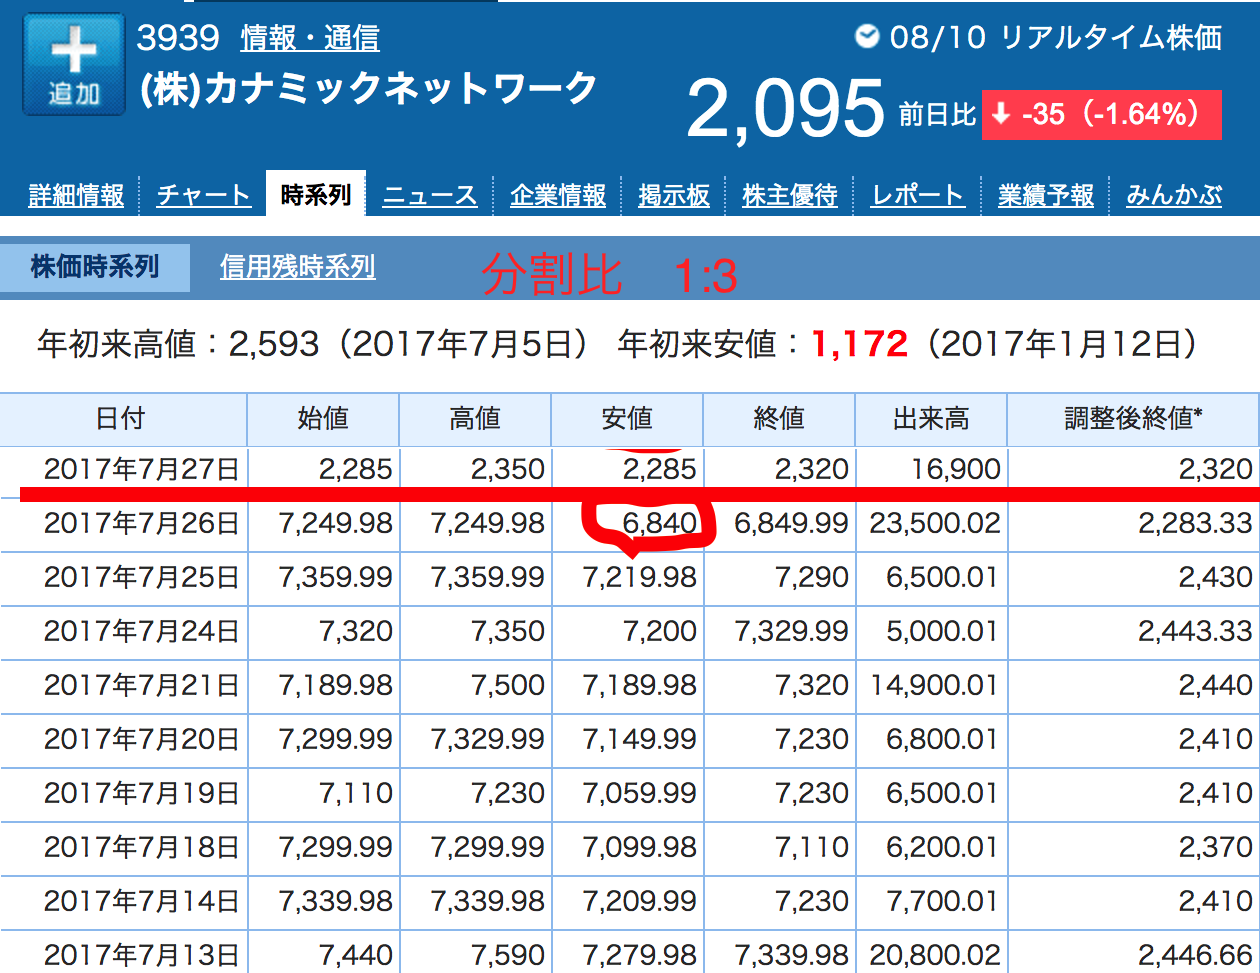Select the 株価時系列 sub-tab
The width and height of the screenshot is (1260, 973).
pyautogui.click(x=95, y=267)
